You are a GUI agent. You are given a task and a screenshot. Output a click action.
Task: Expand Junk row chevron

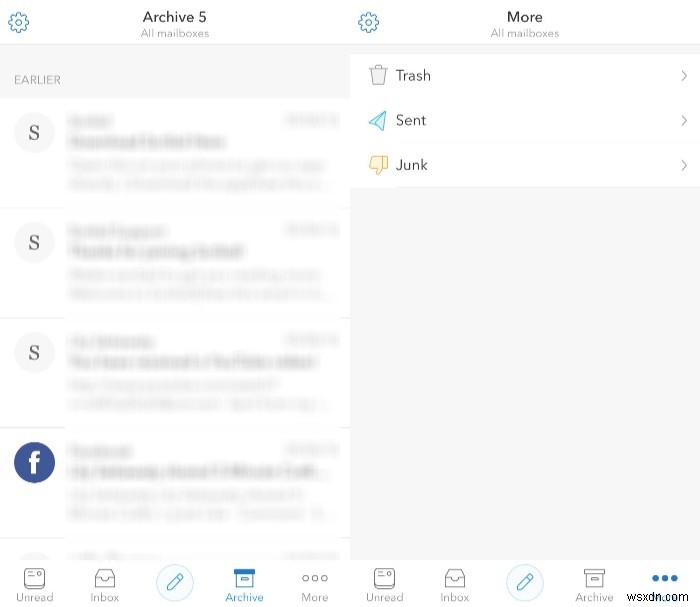point(684,166)
